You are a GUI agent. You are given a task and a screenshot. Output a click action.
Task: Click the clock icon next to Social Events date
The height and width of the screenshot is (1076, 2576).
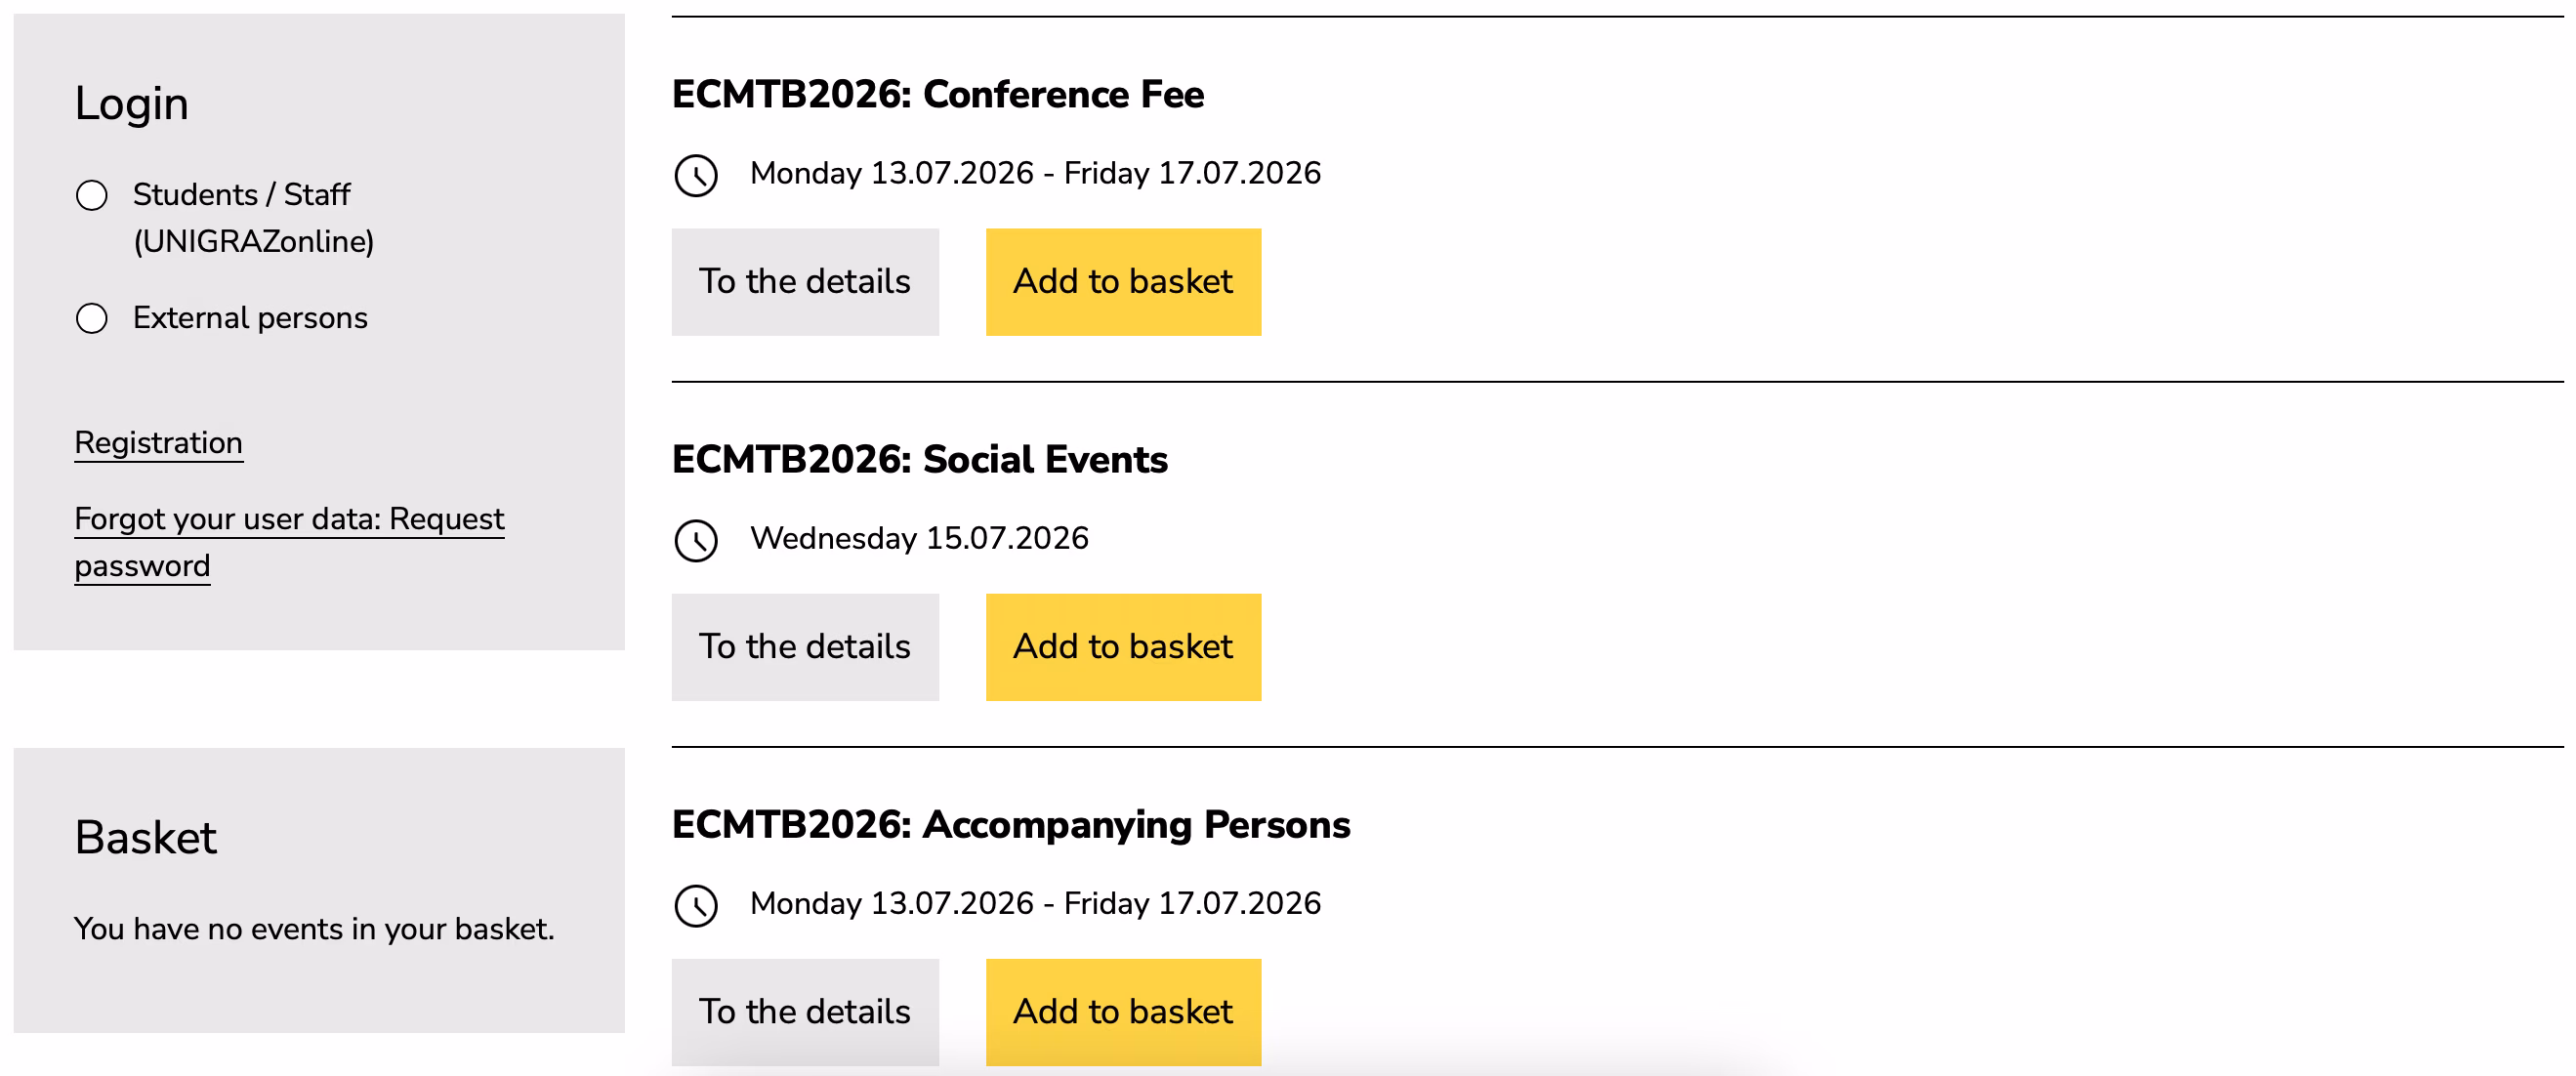click(x=696, y=540)
